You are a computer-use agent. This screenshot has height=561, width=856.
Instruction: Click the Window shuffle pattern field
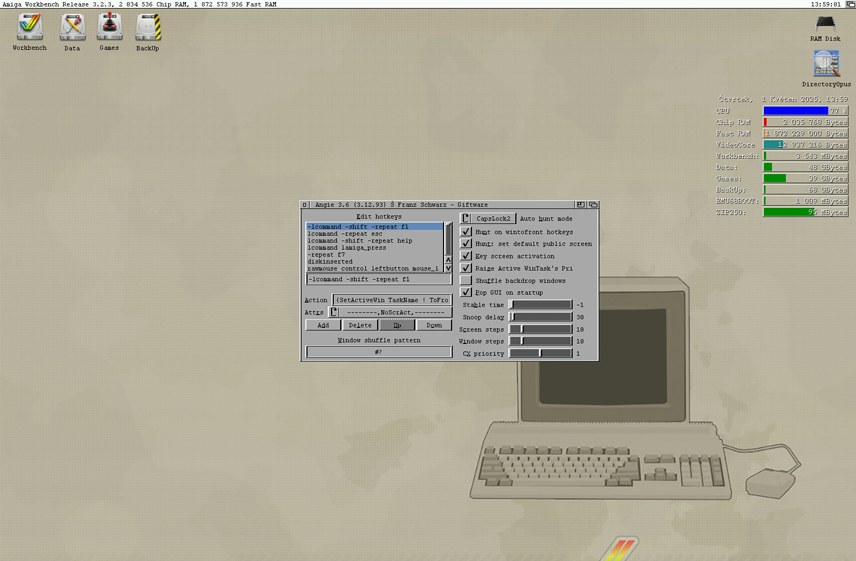(379, 352)
